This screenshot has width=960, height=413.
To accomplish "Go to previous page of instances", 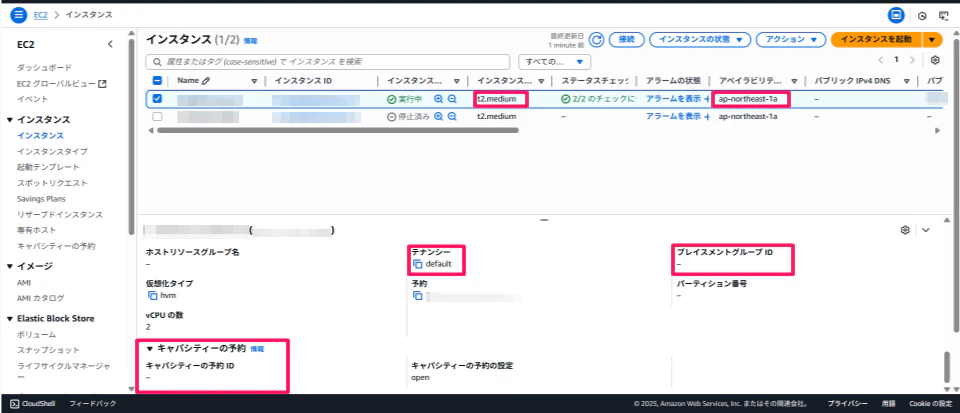I will click(x=881, y=60).
